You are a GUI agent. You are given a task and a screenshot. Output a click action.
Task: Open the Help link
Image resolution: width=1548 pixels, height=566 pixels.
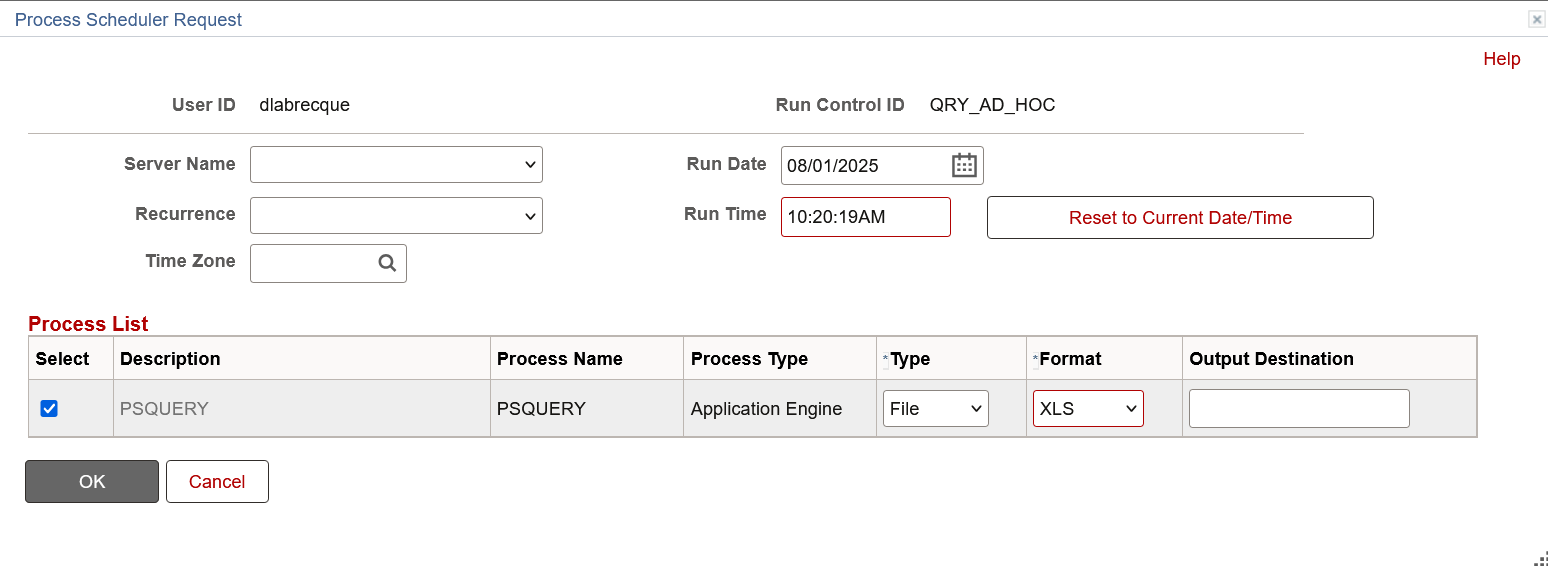tap(1501, 59)
